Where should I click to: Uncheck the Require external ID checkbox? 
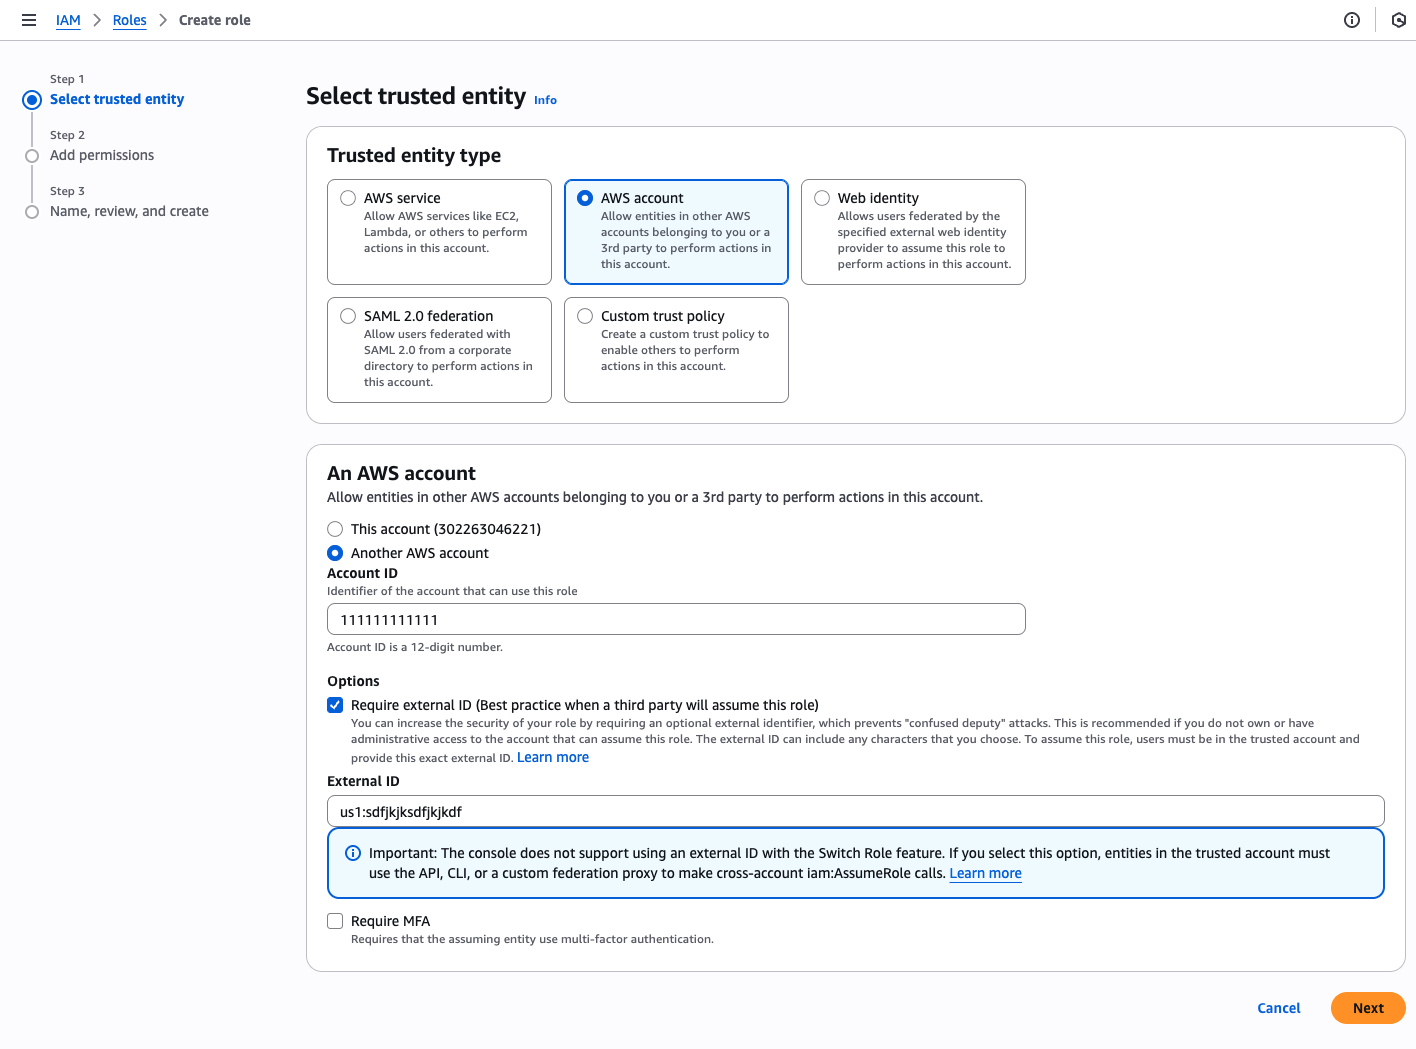335,705
